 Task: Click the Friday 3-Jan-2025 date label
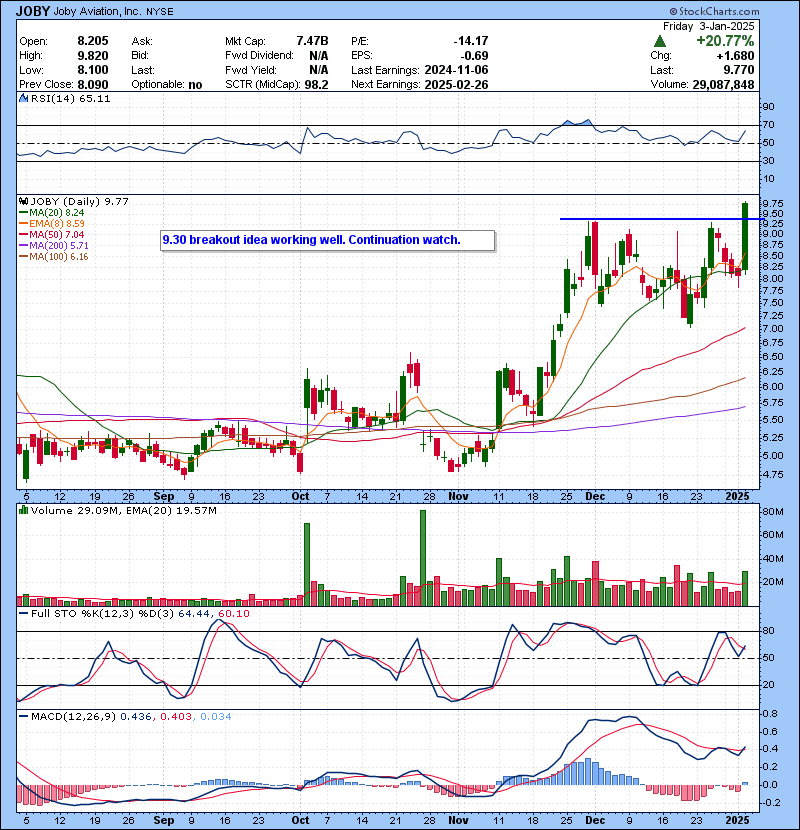(x=708, y=26)
